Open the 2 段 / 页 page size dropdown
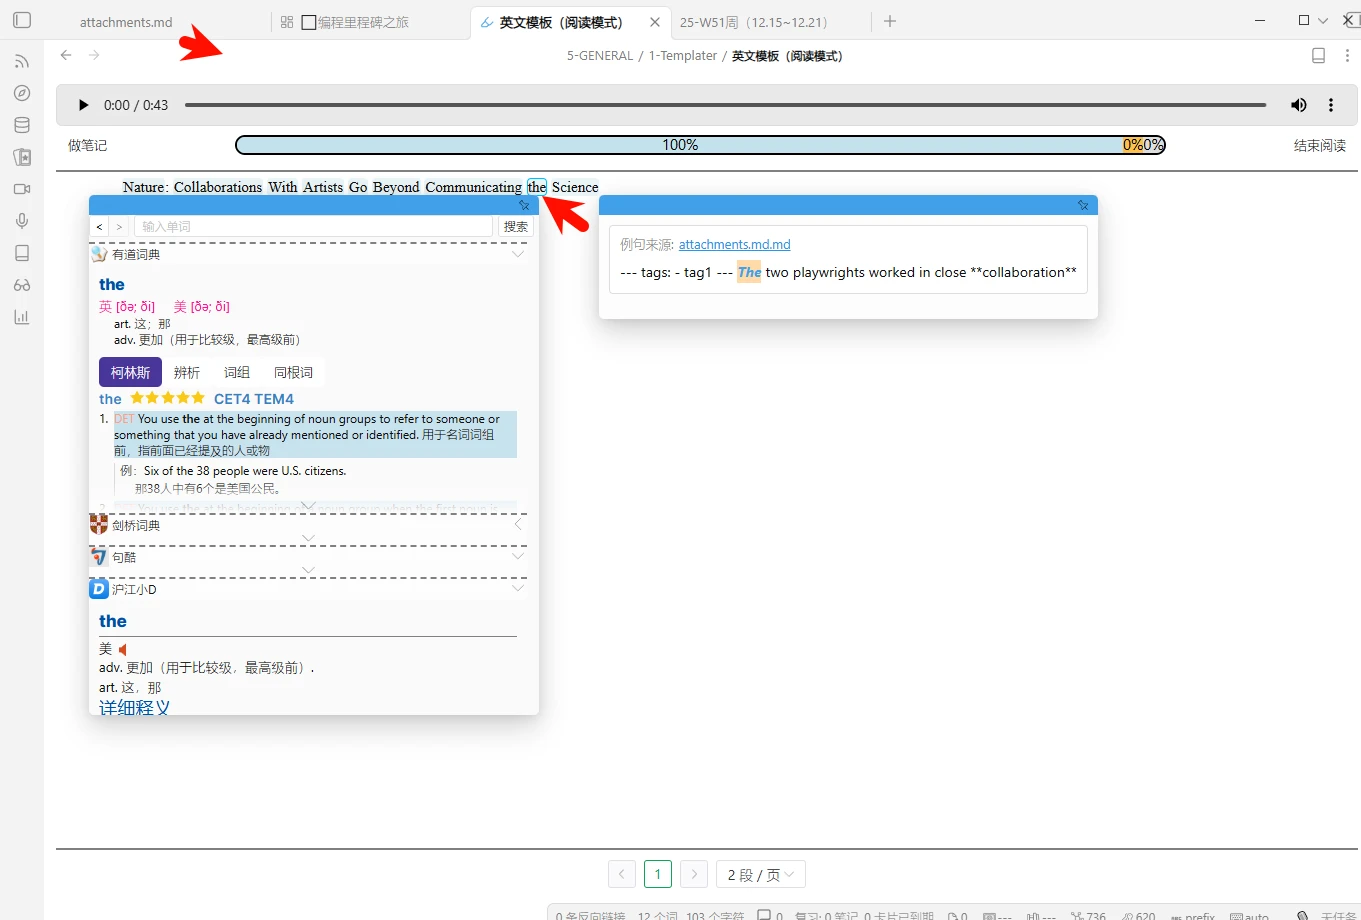The image size is (1361, 920). [761, 875]
